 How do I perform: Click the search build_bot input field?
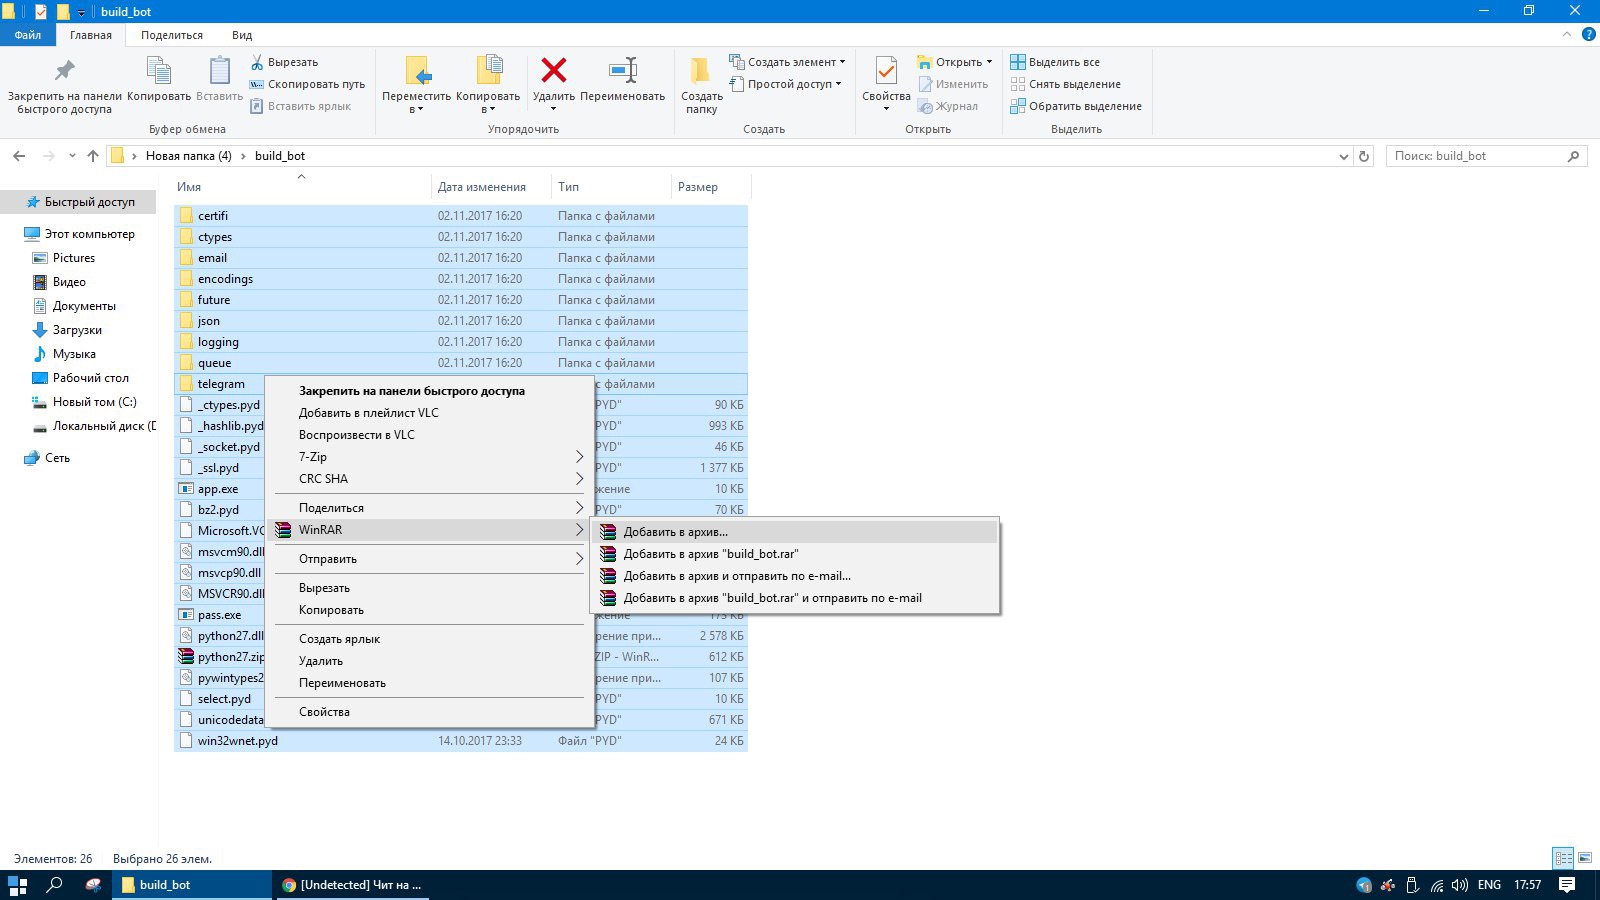pos(1475,156)
